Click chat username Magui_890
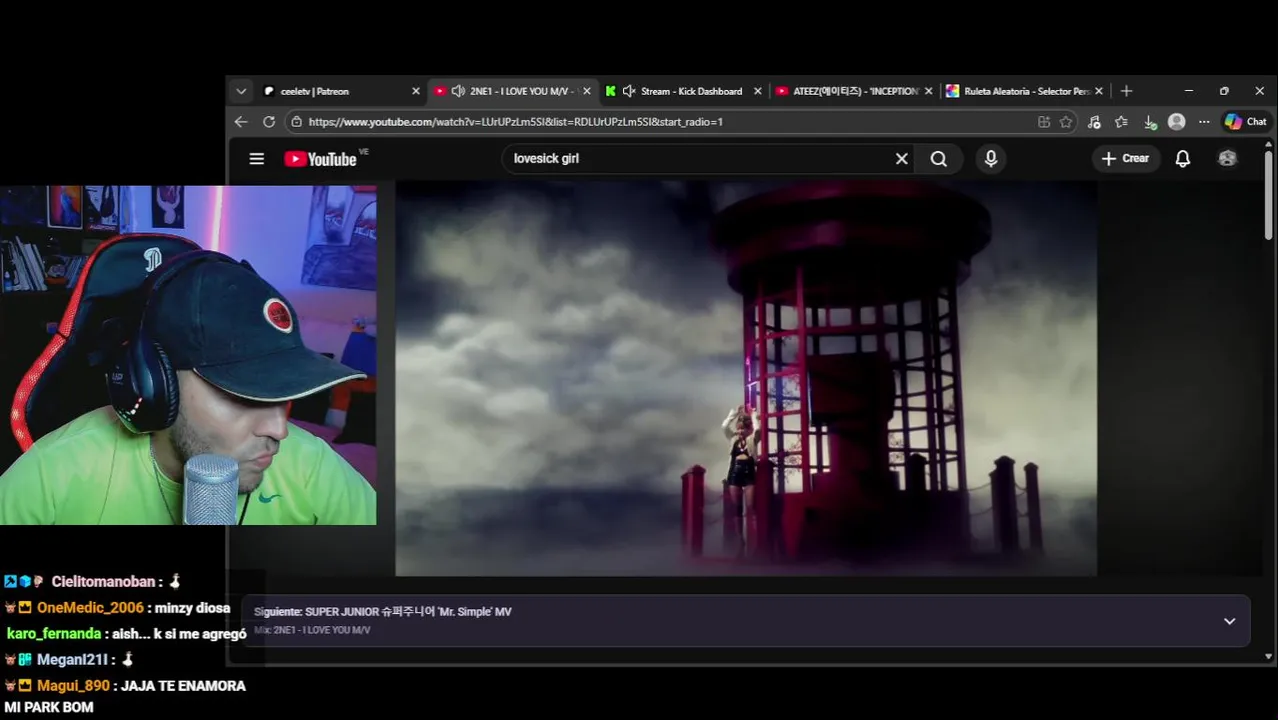Image resolution: width=1278 pixels, height=720 pixels. [73, 686]
